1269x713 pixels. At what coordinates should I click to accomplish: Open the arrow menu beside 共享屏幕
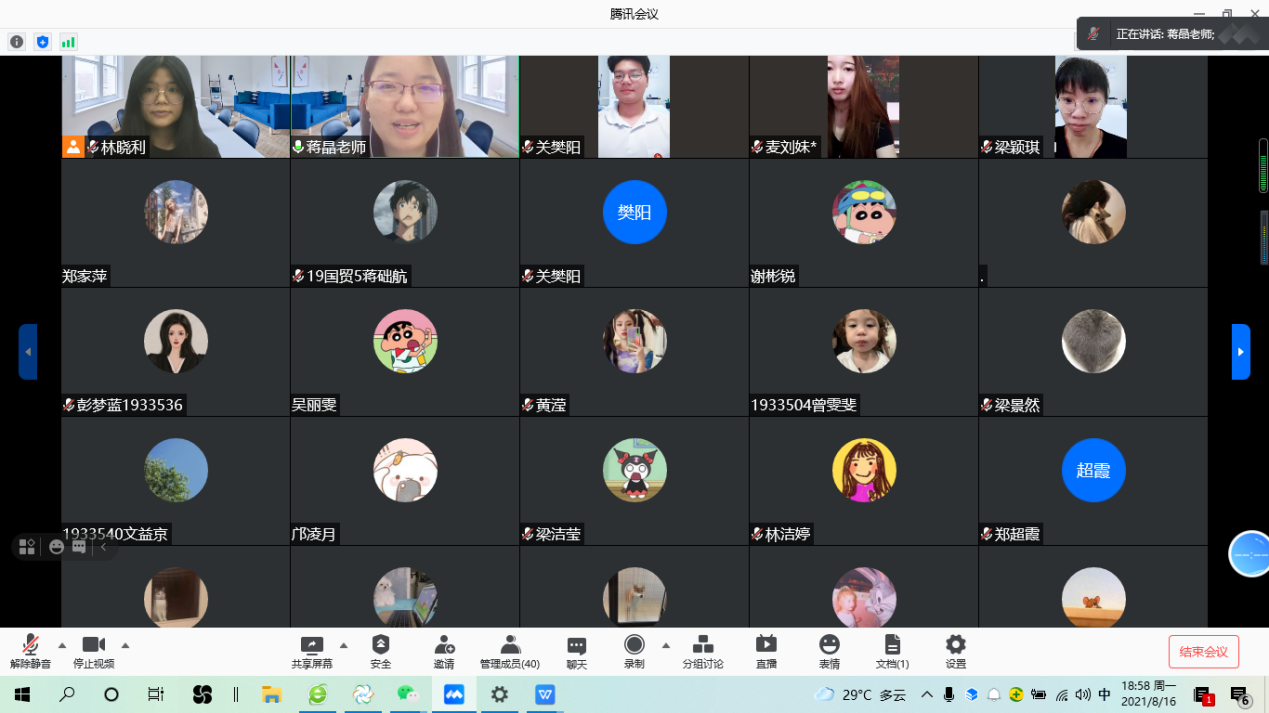[x=344, y=645]
